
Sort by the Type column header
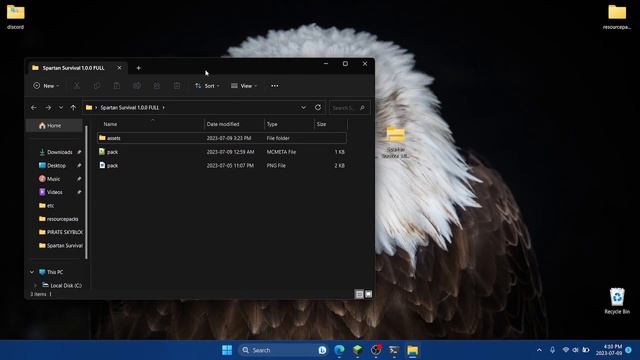pyautogui.click(x=289, y=124)
